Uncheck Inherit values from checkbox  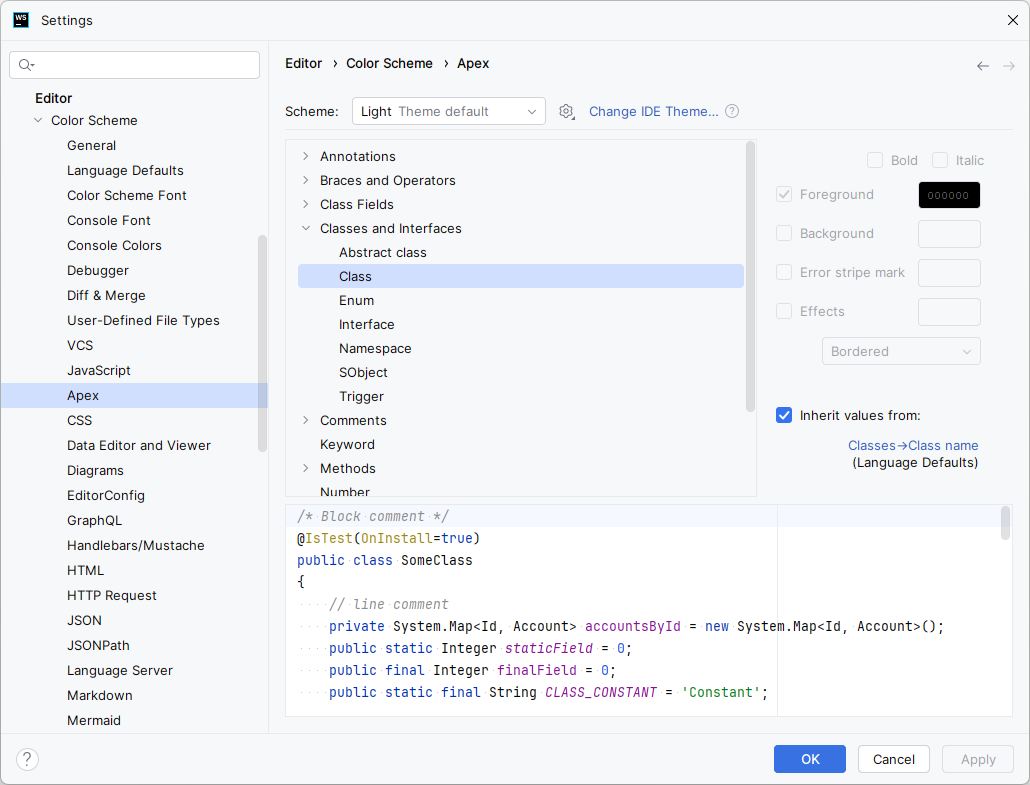click(784, 415)
